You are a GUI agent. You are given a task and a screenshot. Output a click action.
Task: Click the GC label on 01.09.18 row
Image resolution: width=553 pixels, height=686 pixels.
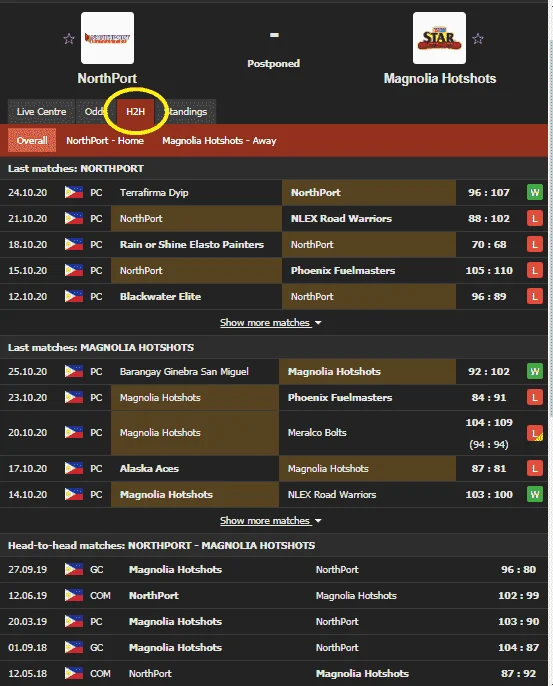point(97,647)
